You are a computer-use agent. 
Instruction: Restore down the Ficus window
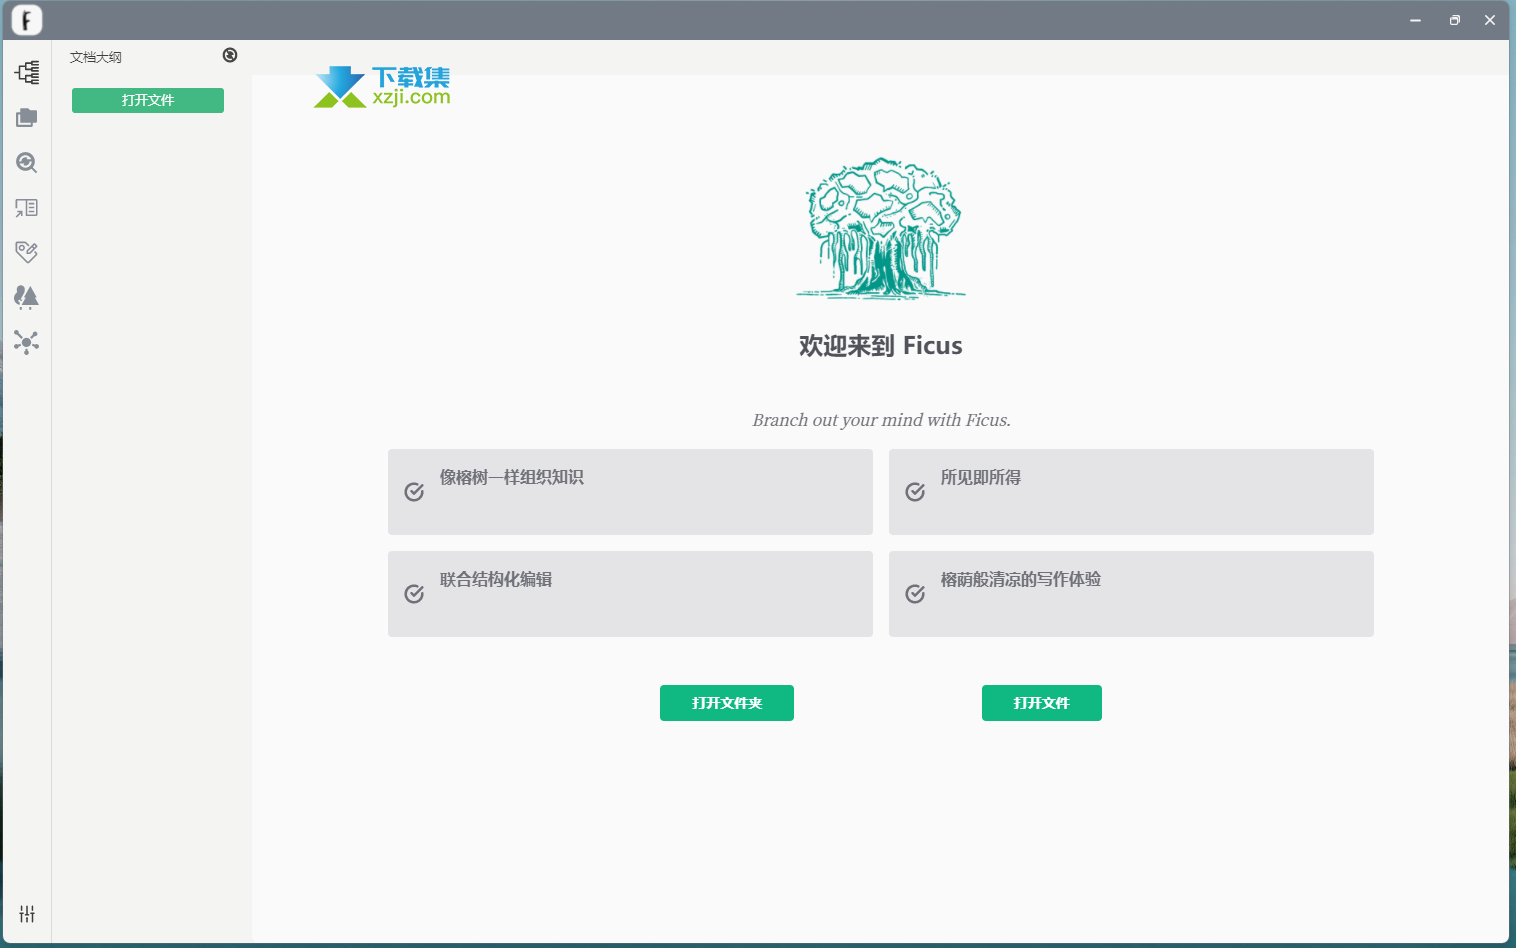(1454, 20)
